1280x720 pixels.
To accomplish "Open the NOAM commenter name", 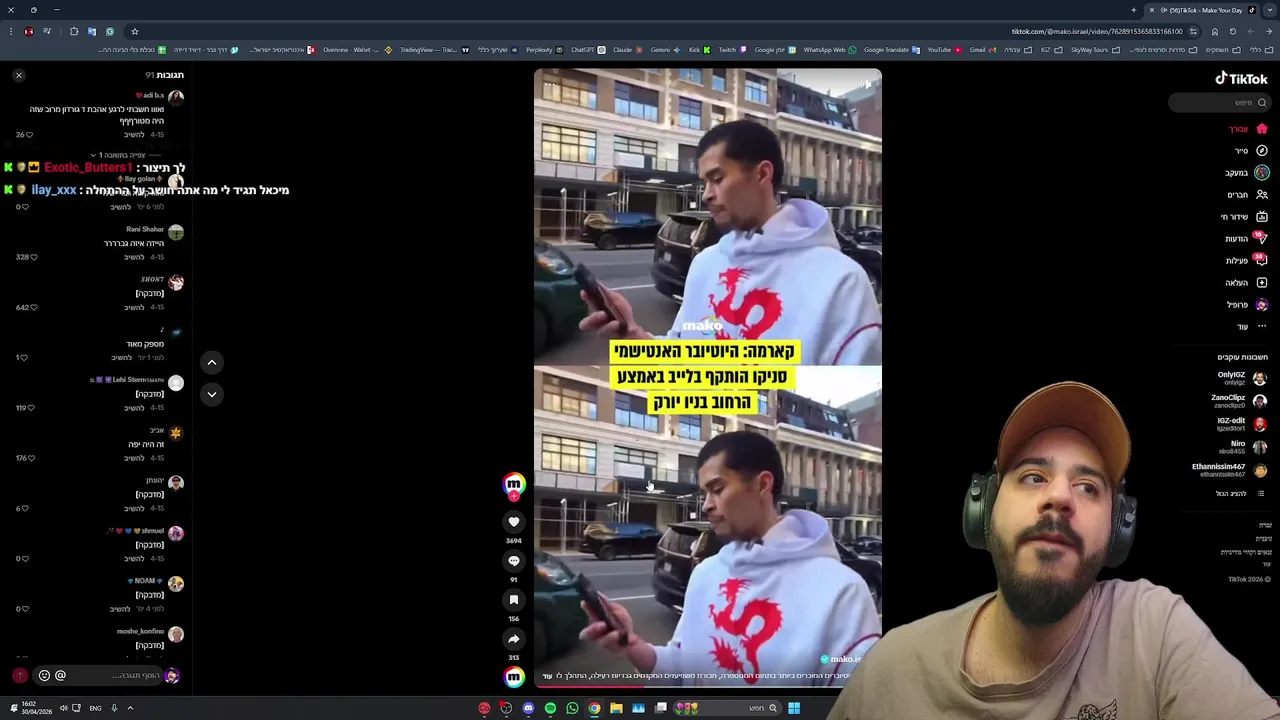I will [x=145, y=581].
